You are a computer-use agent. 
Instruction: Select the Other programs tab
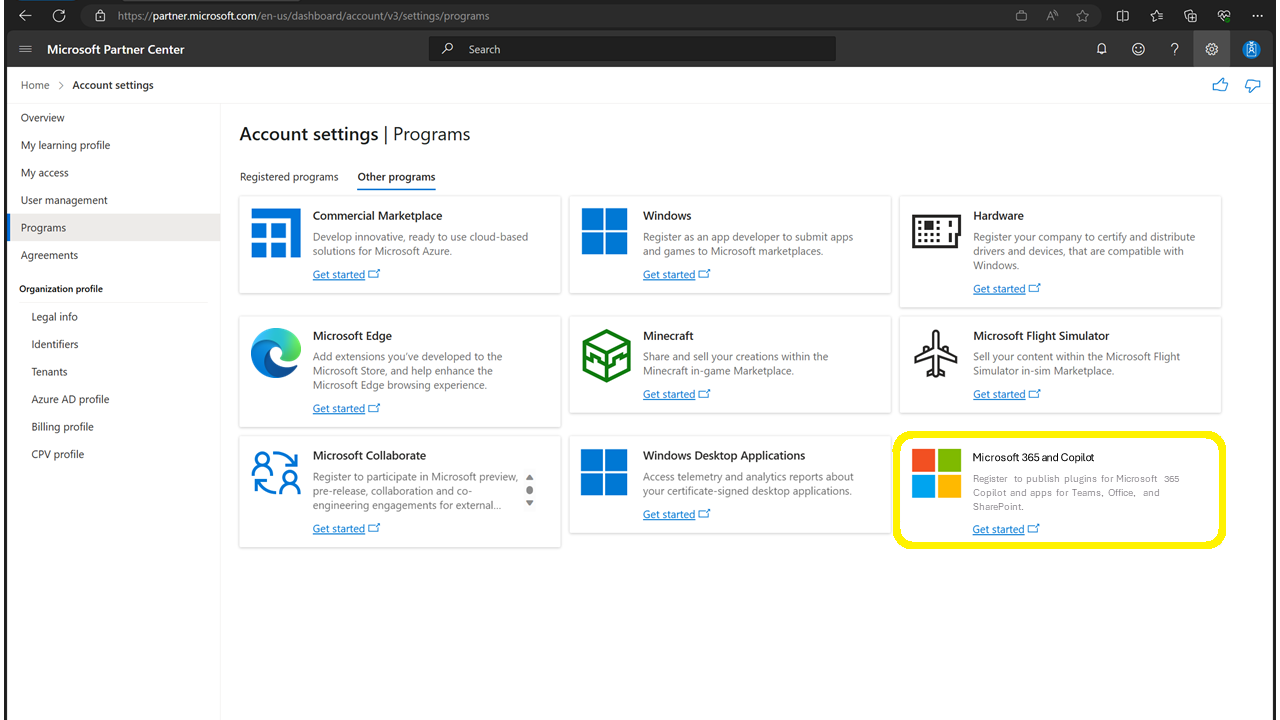[396, 177]
